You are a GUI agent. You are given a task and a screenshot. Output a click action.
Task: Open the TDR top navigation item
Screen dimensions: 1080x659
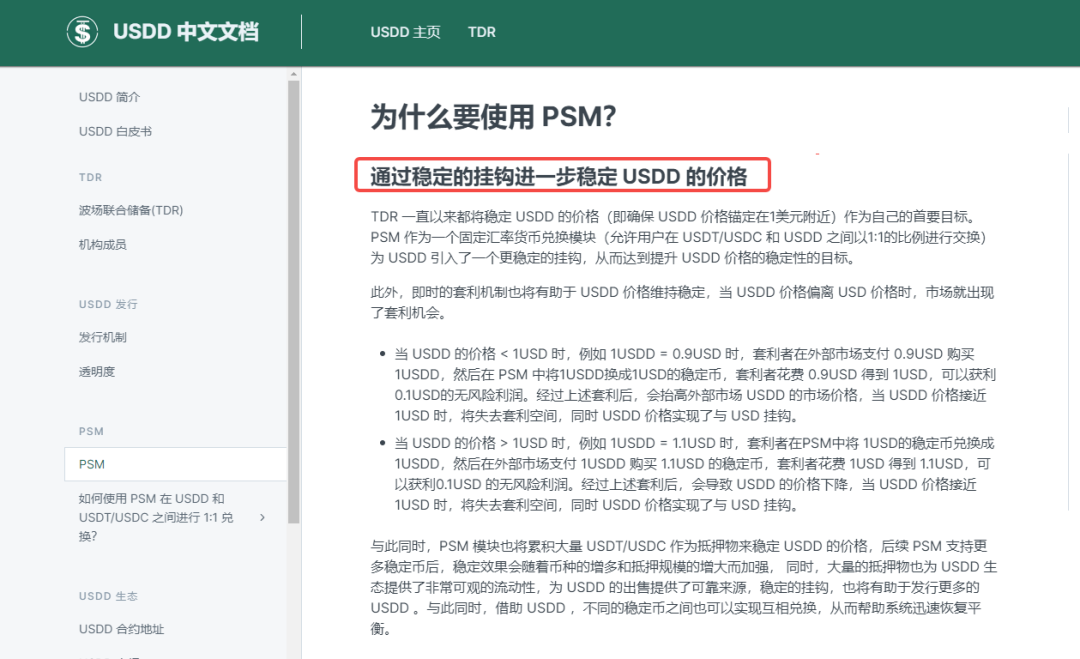tap(481, 32)
